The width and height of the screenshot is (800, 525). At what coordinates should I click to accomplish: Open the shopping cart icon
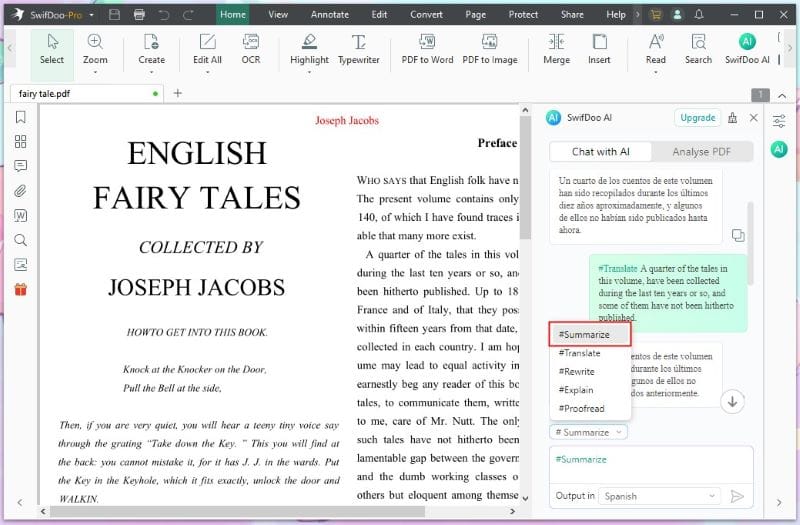(x=656, y=15)
